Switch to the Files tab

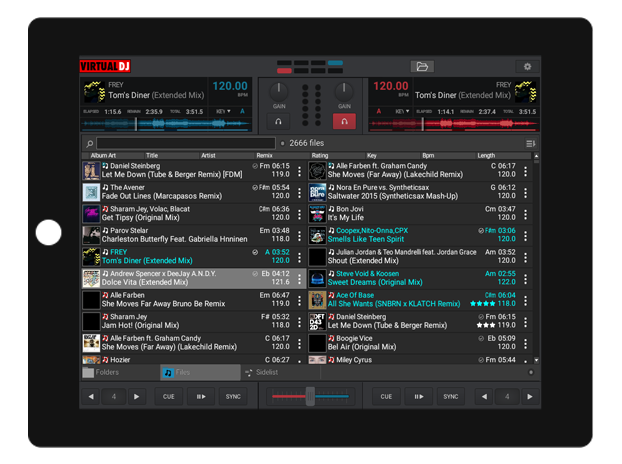coord(200,372)
